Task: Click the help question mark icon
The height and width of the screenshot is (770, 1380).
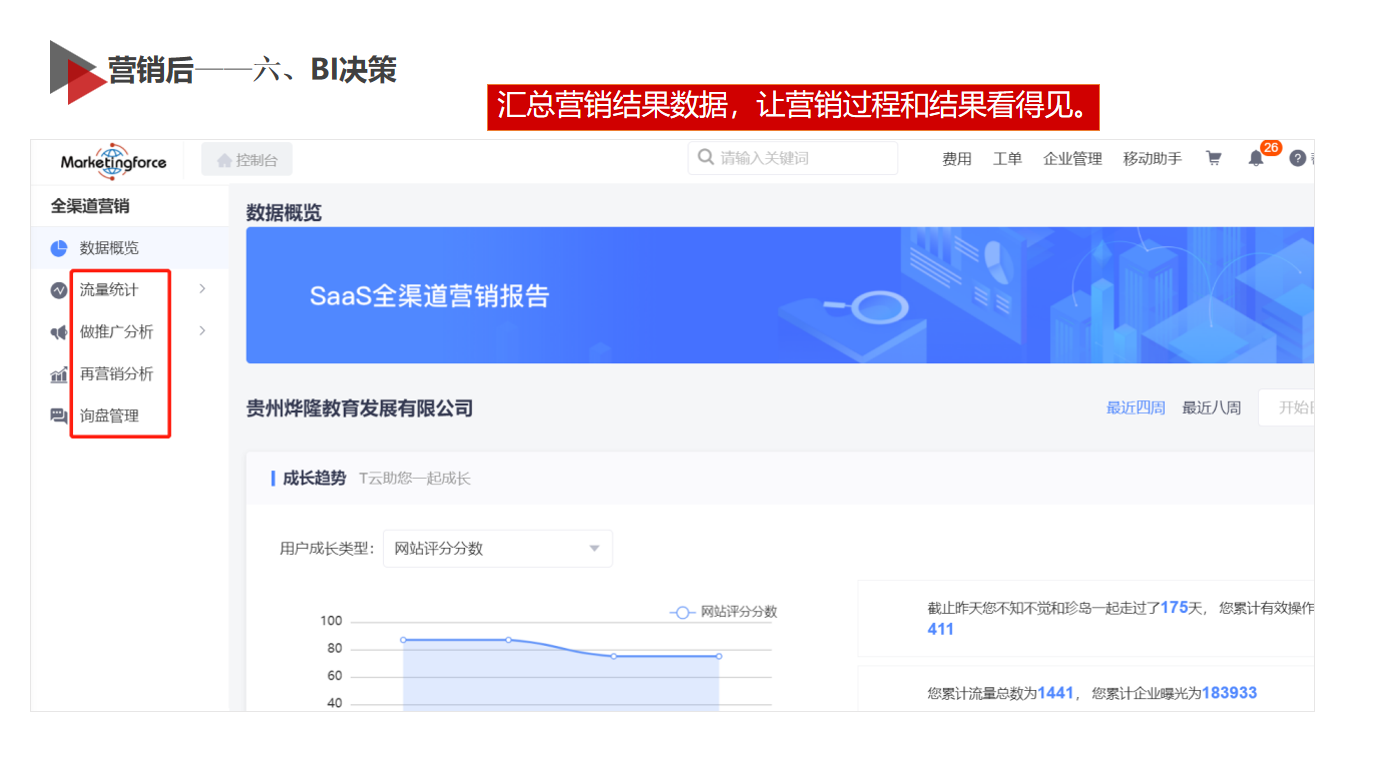Action: [x=1297, y=158]
